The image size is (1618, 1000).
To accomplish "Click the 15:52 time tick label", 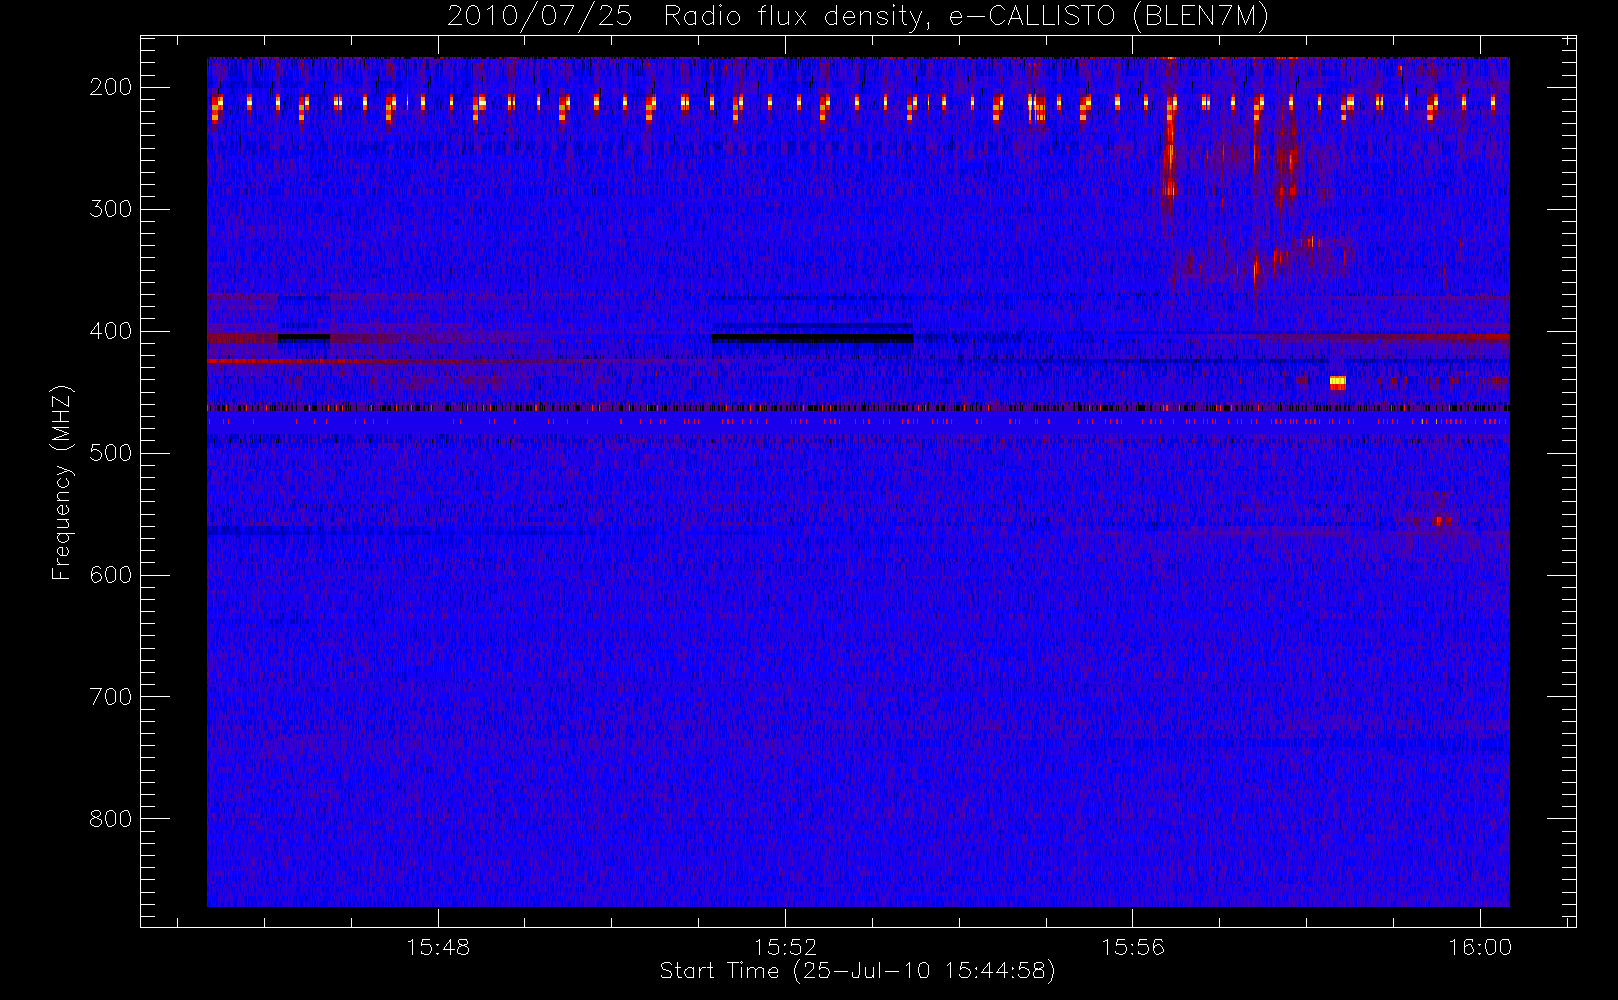I will pos(785,946).
